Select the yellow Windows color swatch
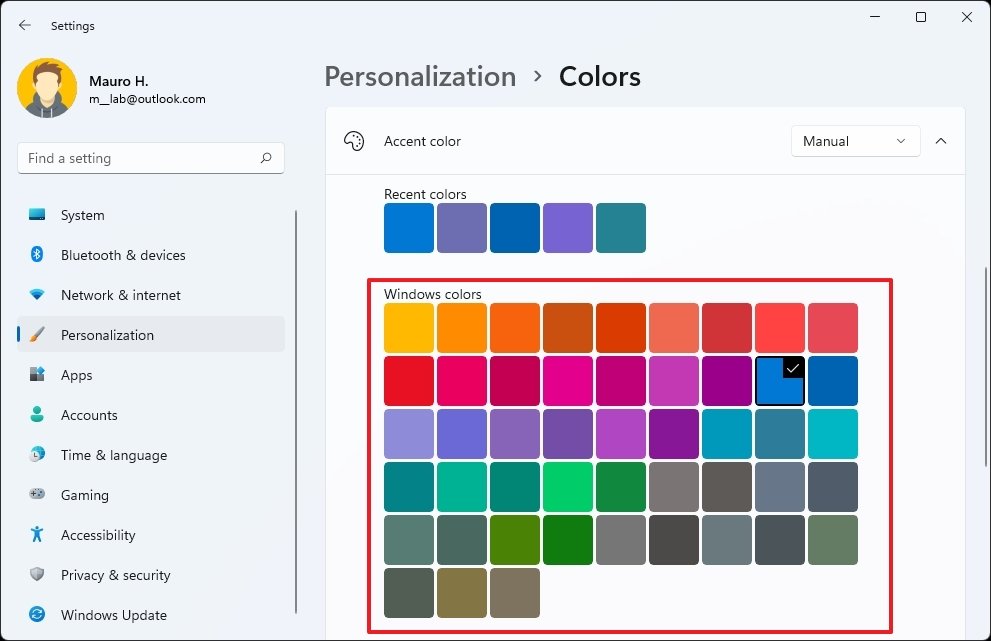Viewport: 991px width, 641px height. tap(408, 328)
